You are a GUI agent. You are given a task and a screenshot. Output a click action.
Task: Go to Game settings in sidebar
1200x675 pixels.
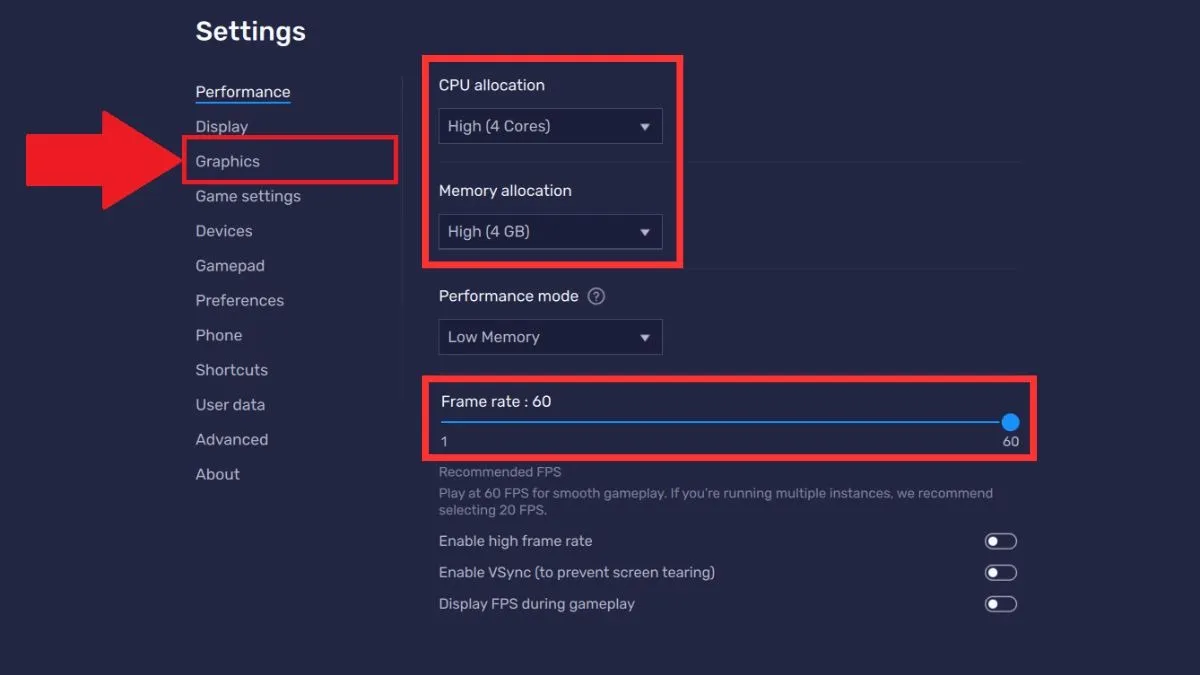(x=247, y=196)
